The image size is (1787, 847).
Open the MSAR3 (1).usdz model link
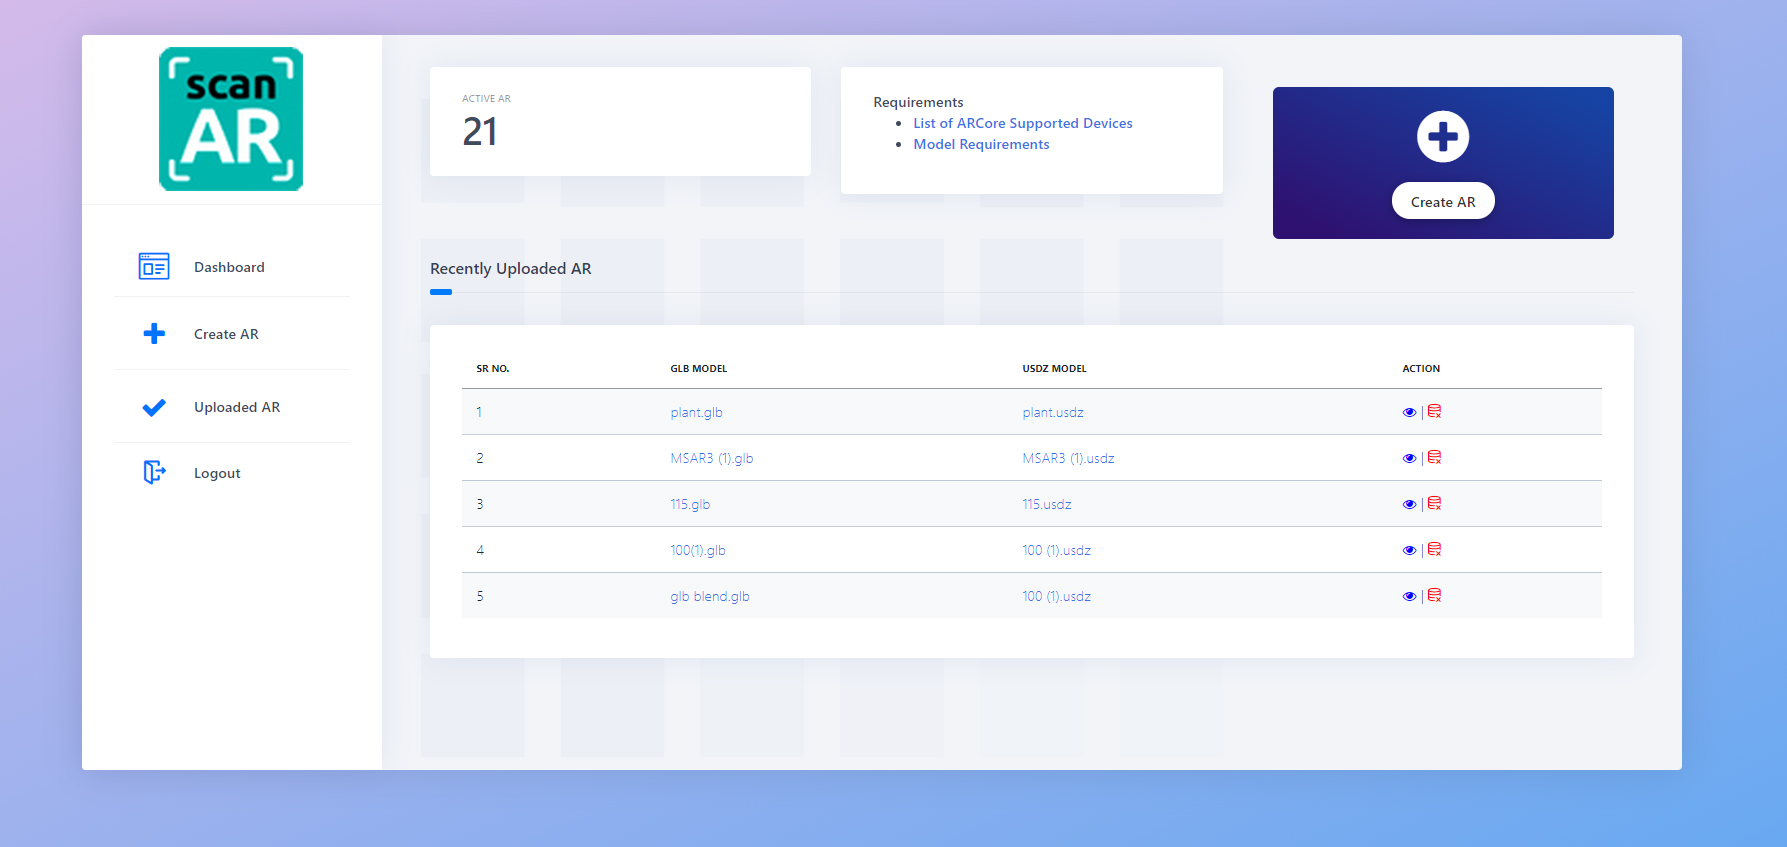tap(1068, 458)
